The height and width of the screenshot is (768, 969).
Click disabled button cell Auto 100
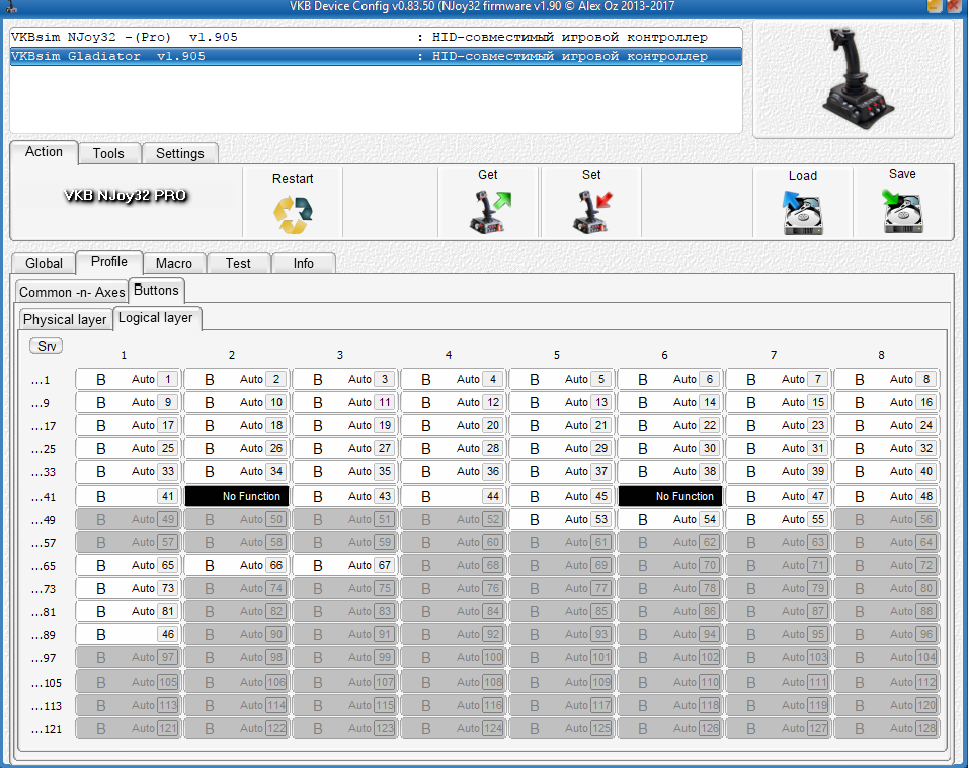click(x=453, y=657)
